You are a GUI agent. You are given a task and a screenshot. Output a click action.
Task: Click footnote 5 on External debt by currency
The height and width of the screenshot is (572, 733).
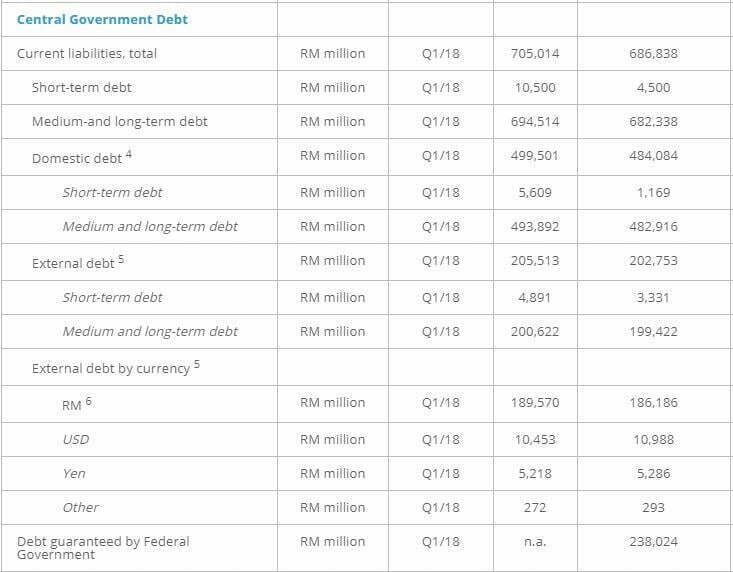[197, 364]
